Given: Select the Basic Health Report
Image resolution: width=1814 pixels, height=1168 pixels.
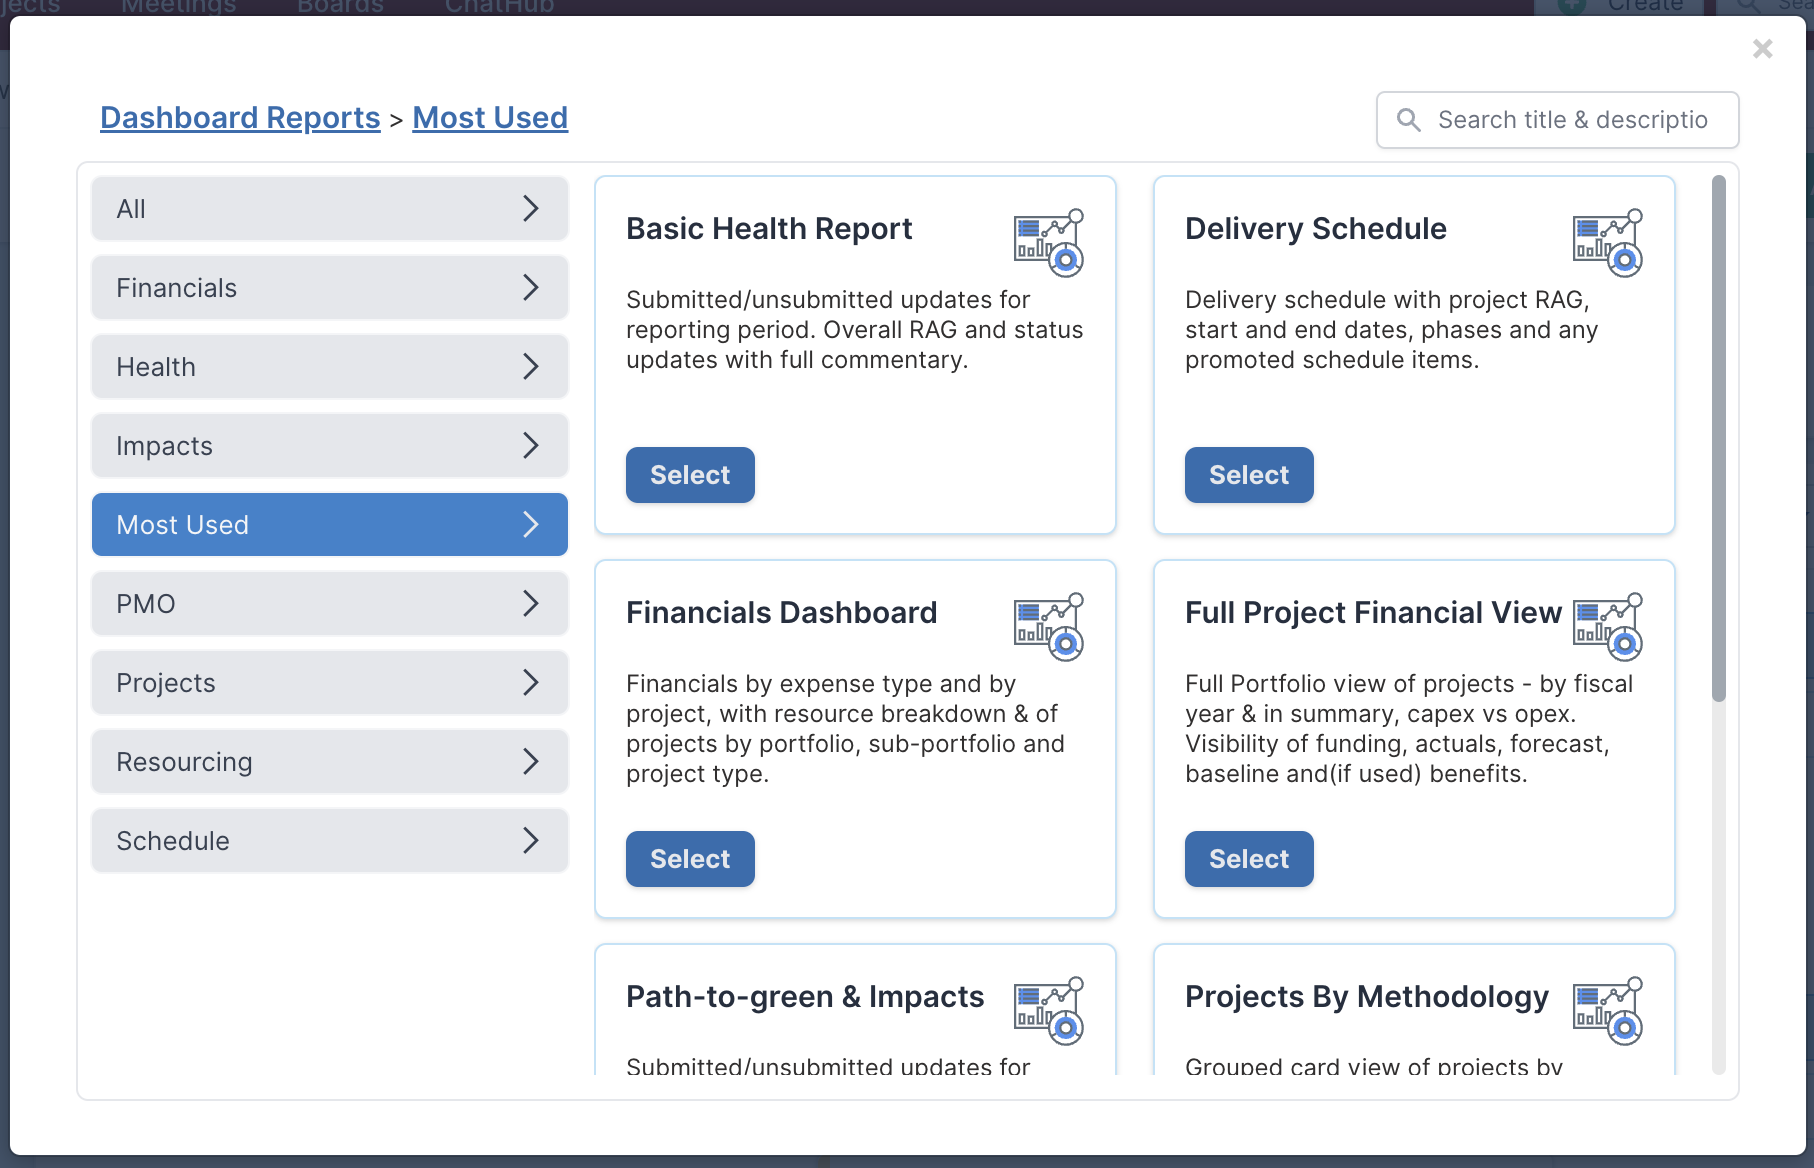Looking at the screenshot, I should [690, 475].
